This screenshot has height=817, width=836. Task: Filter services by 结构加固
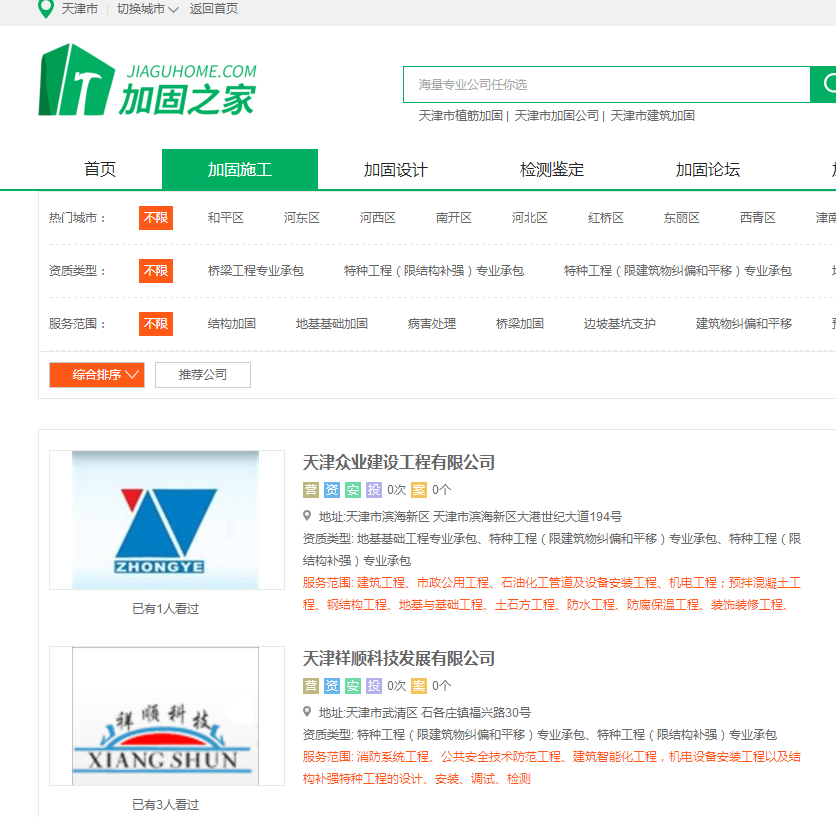pyautogui.click(x=231, y=324)
